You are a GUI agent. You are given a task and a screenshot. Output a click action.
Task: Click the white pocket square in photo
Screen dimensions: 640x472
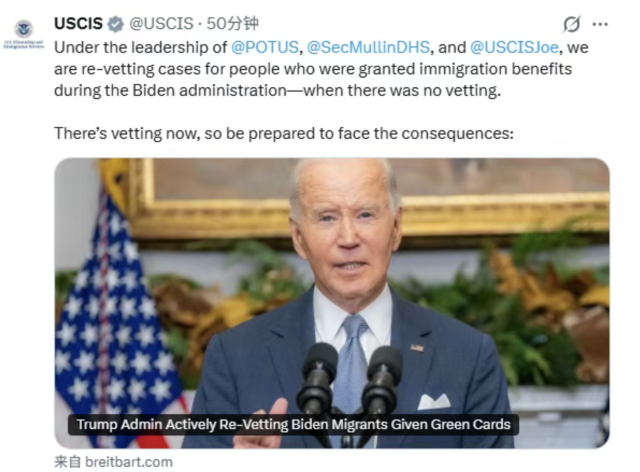[x=434, y=402]
